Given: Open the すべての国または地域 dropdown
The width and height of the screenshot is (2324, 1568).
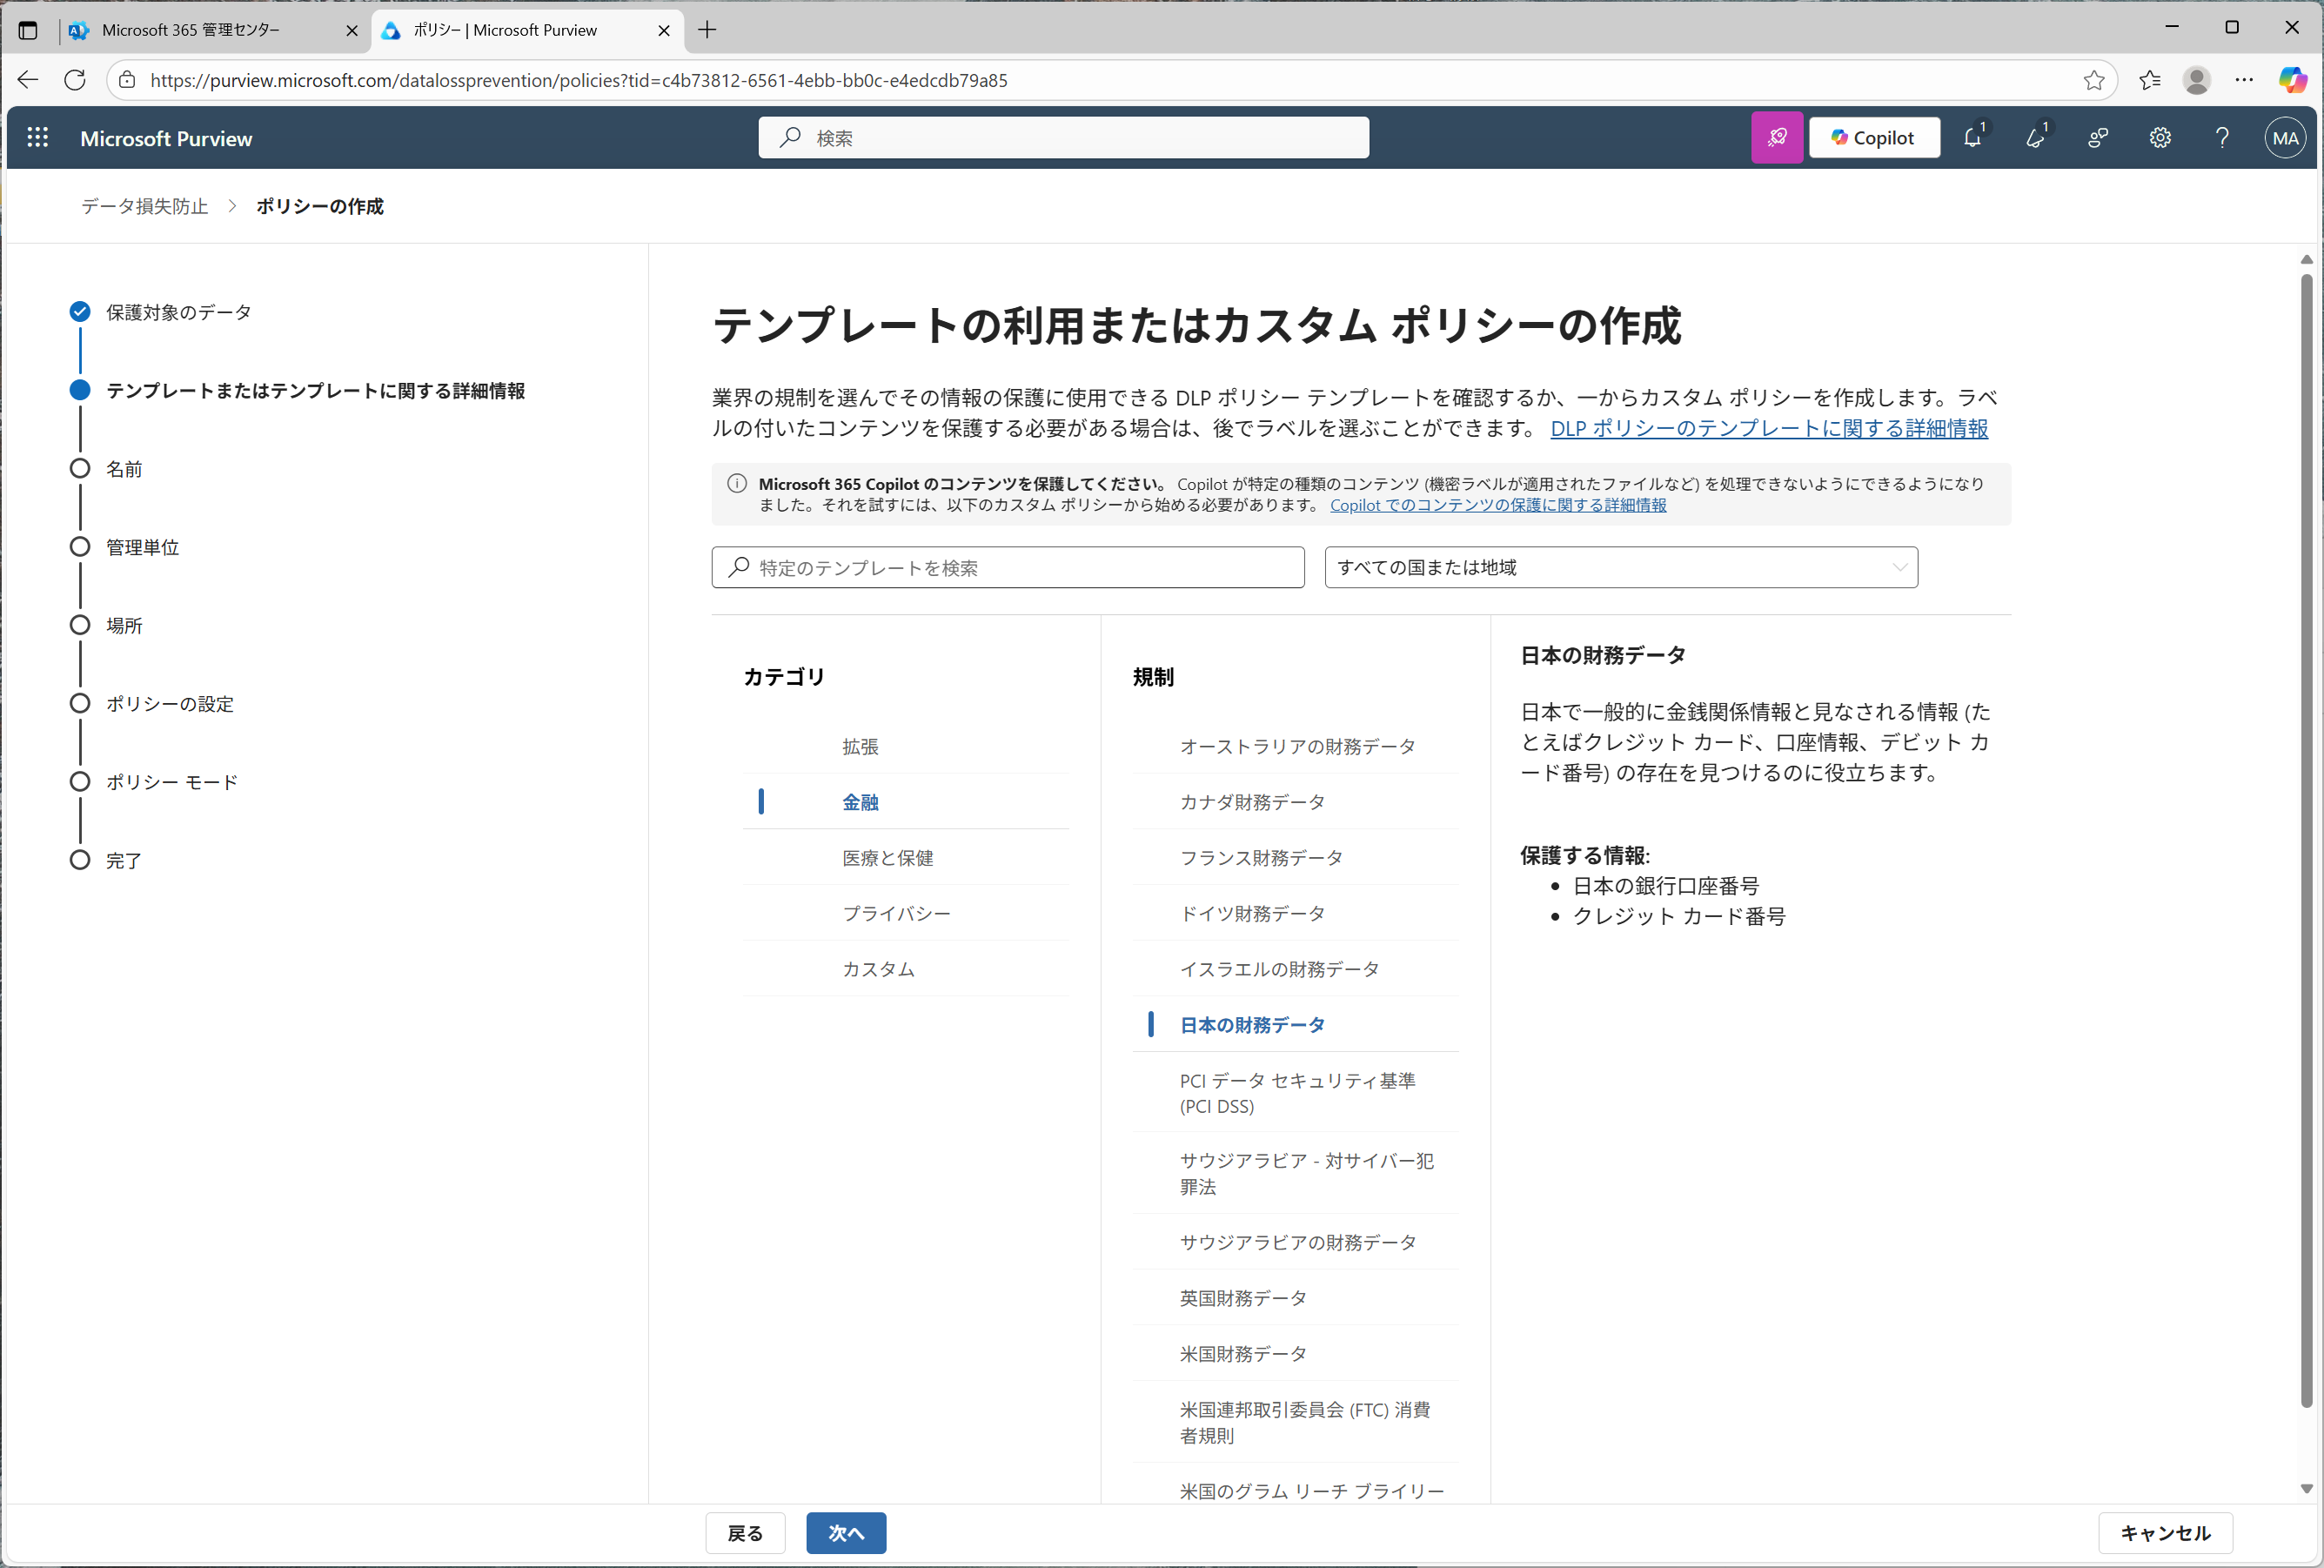Looking at the screenshot, I should point(1620,567).
